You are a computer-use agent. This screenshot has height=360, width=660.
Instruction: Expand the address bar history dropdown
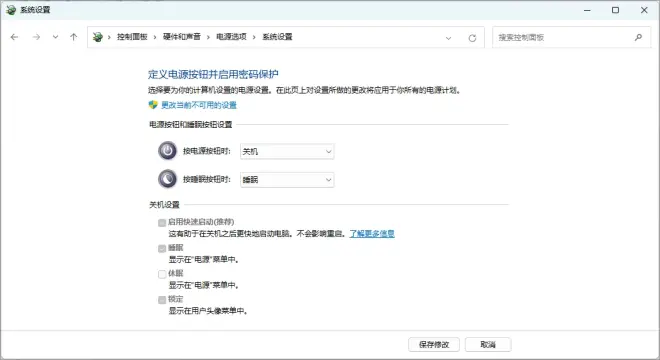point(448,38)
